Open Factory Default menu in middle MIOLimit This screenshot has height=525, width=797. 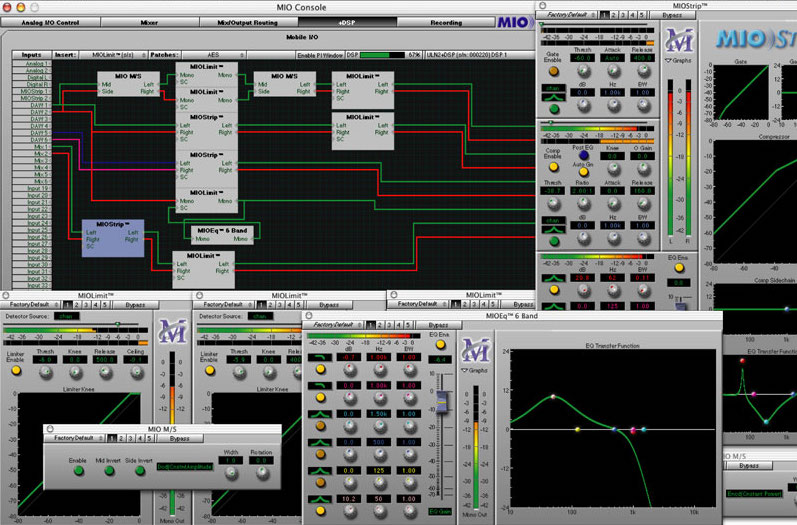click(x=224, y=305)
